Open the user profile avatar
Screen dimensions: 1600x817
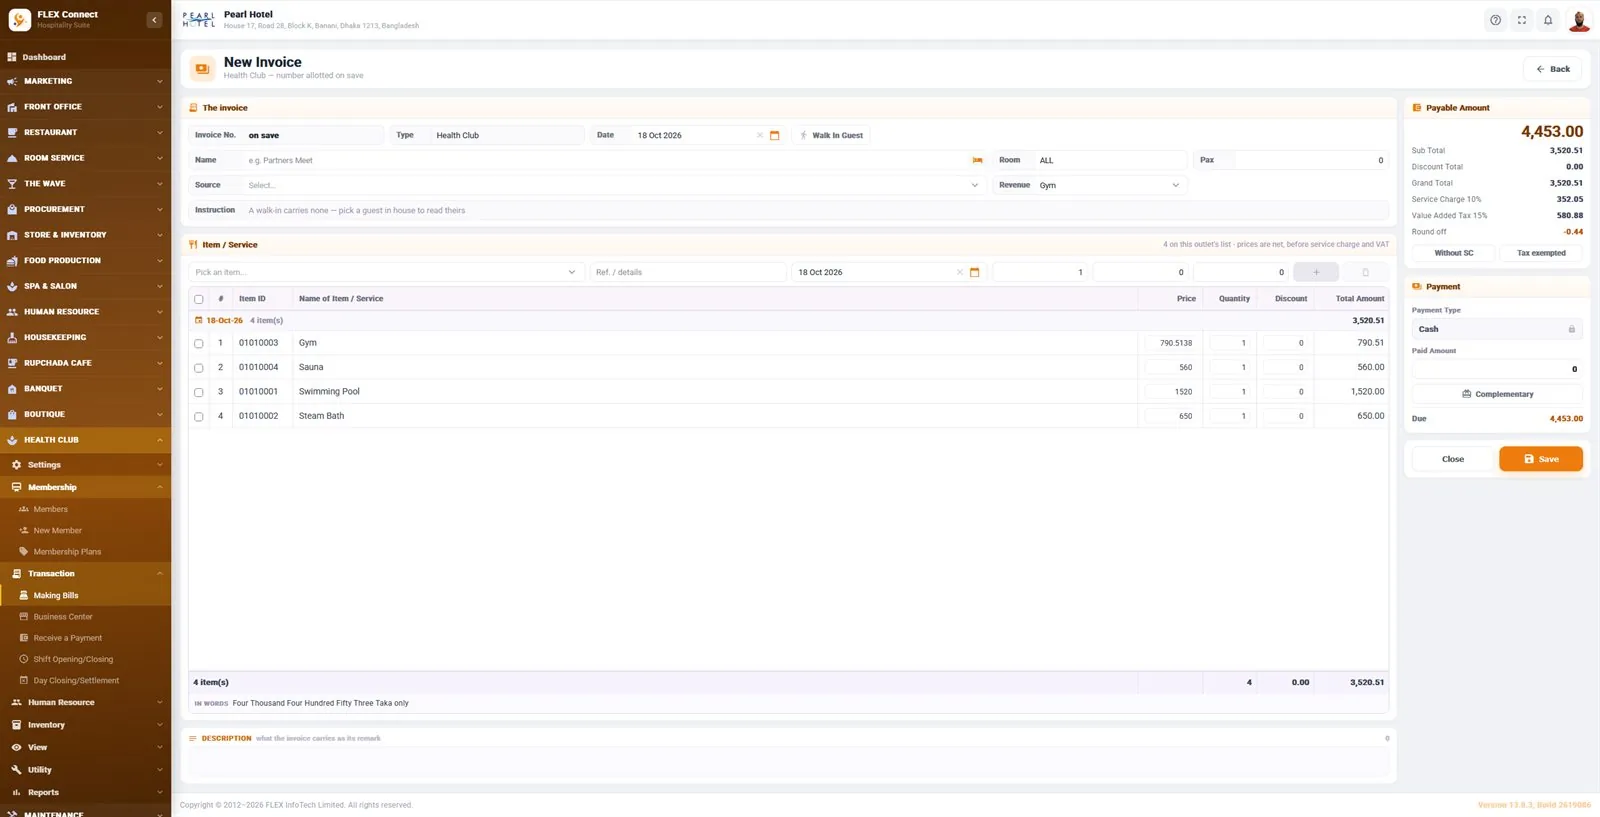1579,20
